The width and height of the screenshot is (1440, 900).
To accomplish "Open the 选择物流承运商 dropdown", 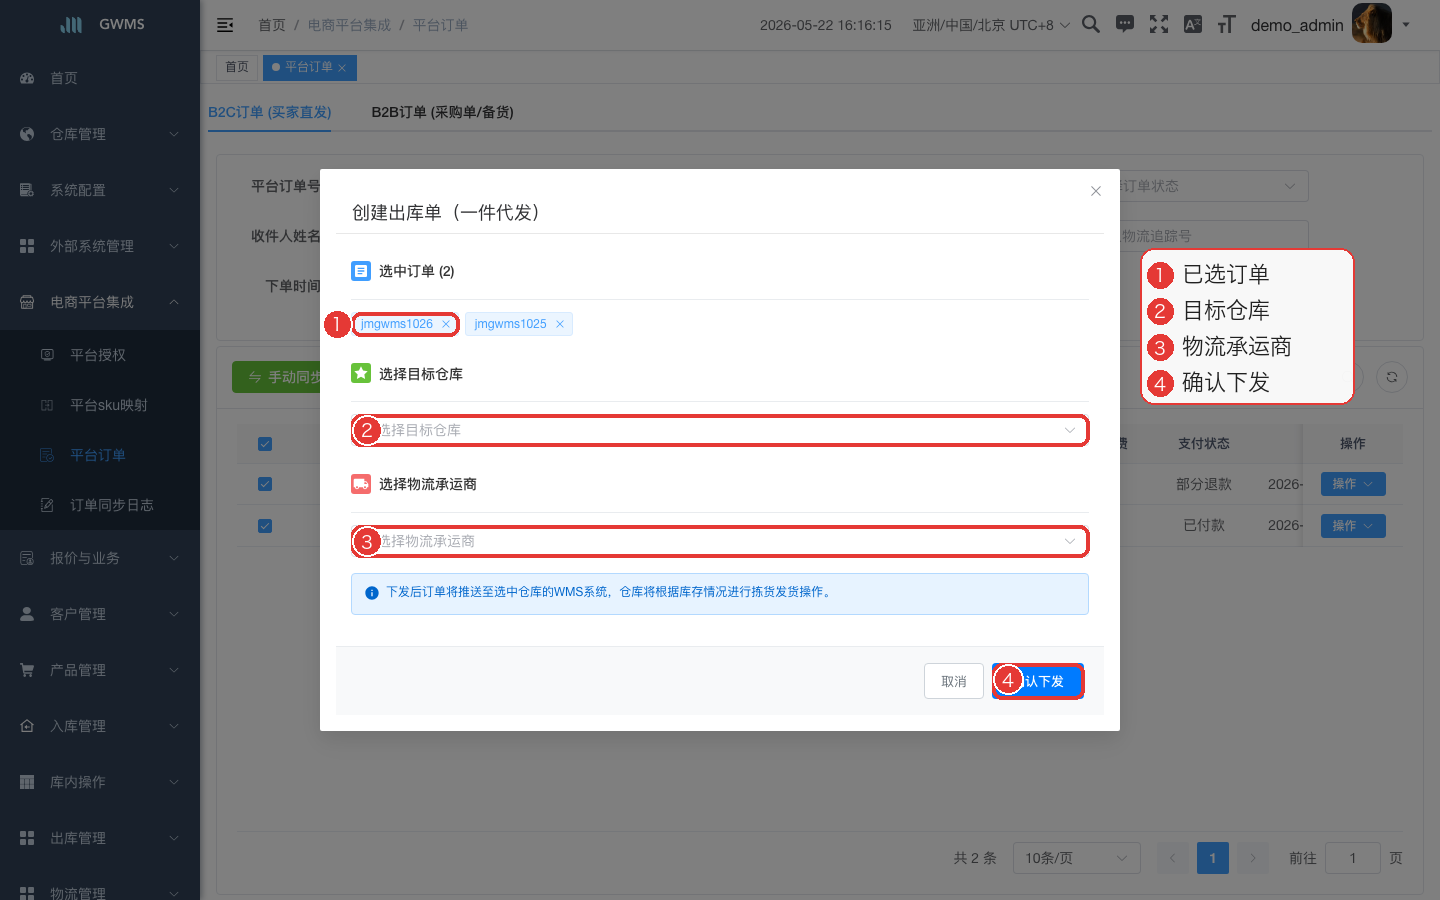I will click(x=720, y=541).
